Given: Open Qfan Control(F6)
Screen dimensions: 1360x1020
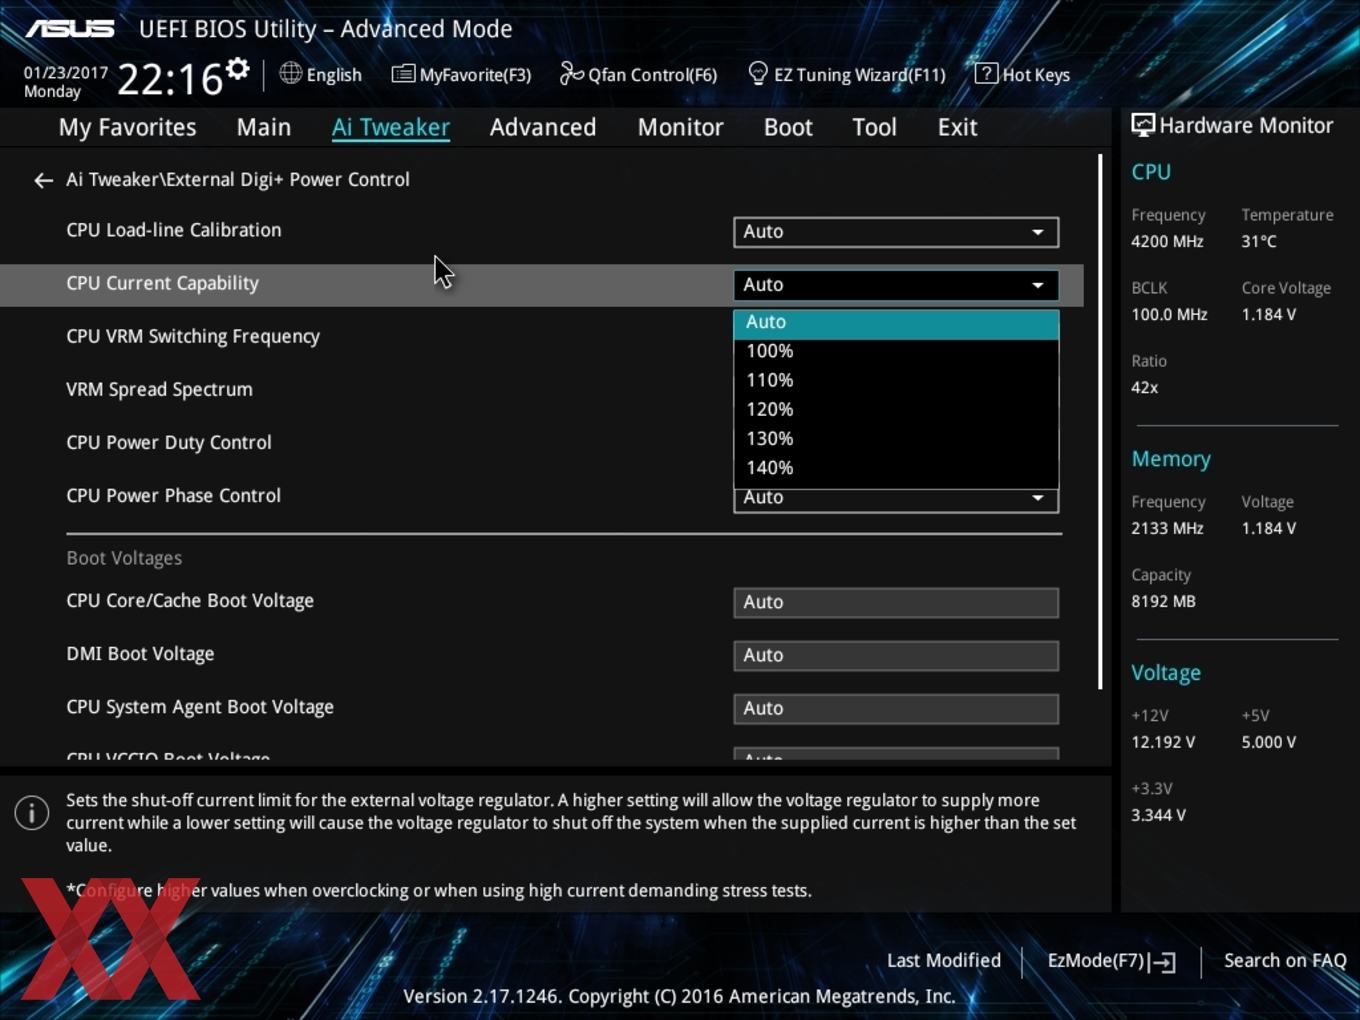Looking at the screenshot, I should 638,74.
